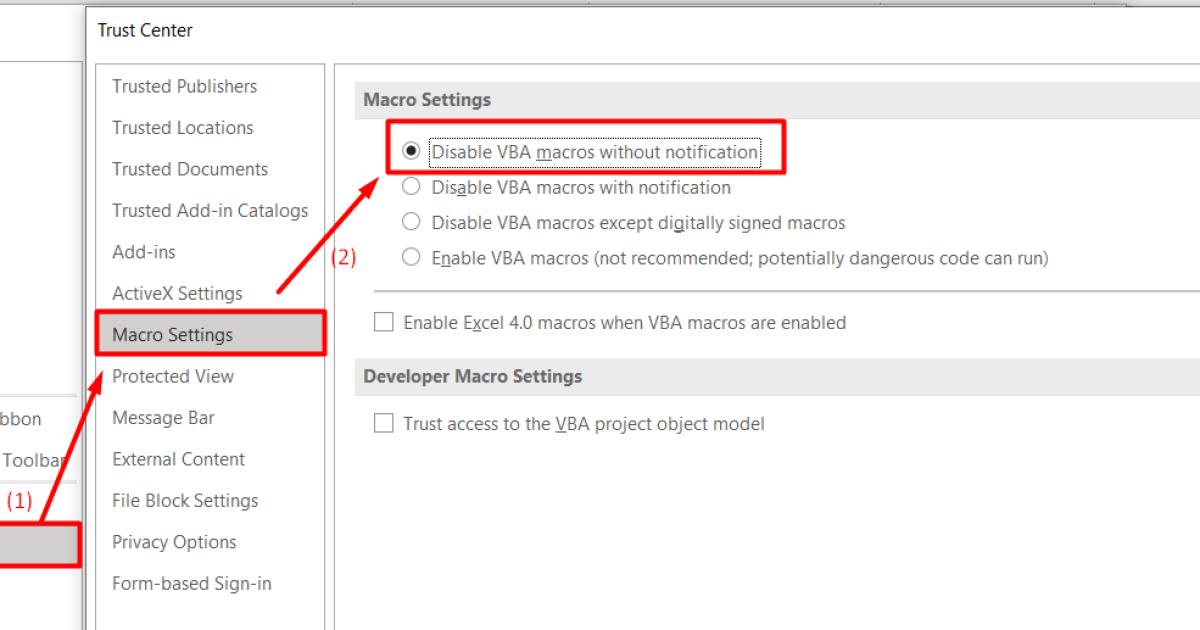1200x630 pixels.
Task: Tick Trust access to VBA project model
Action: 383,424
